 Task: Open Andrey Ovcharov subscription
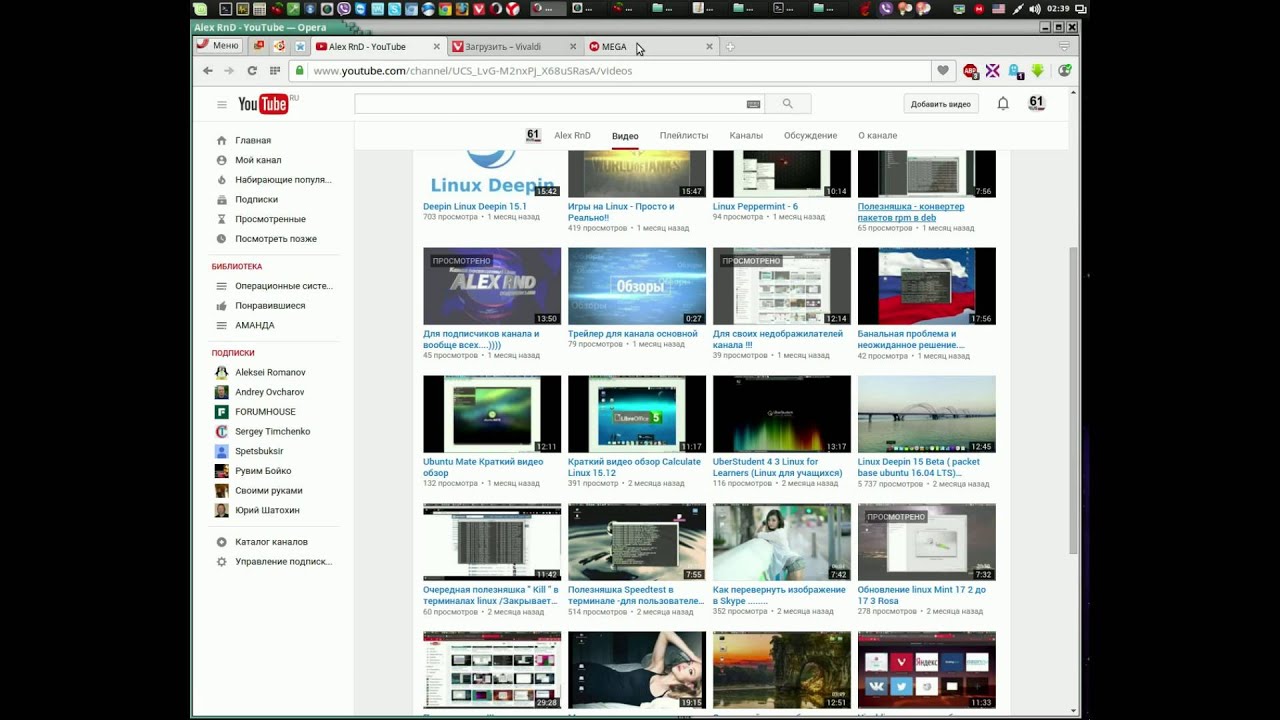click(269, 392)
